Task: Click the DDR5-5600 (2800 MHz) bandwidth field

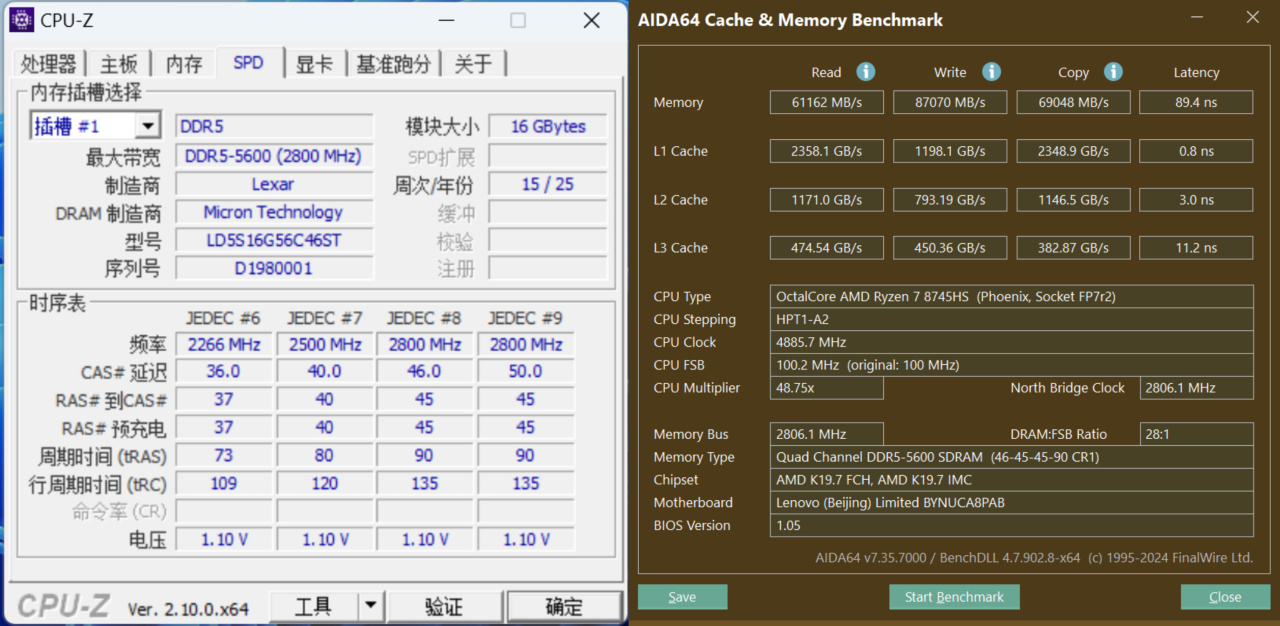Action: click(x=274, y=156)
